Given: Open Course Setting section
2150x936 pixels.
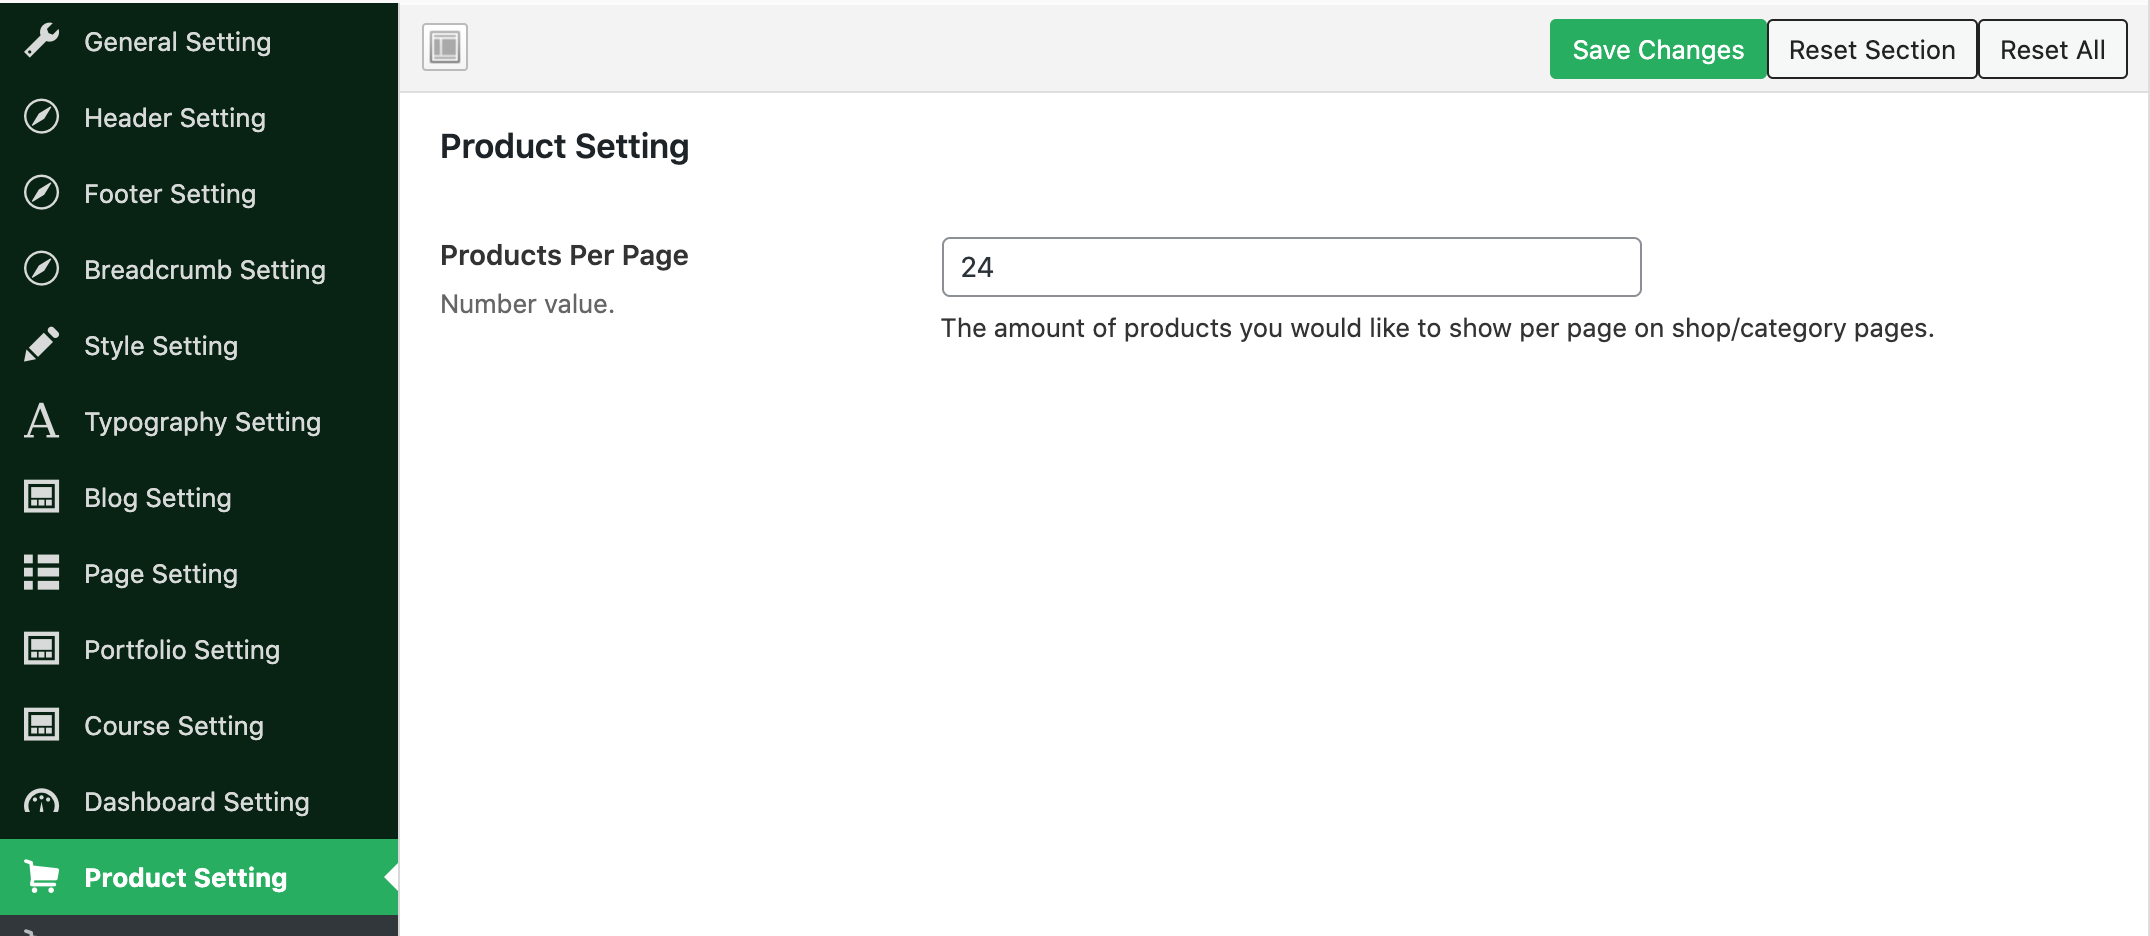Looking at the screenshot, I should 199,725.
